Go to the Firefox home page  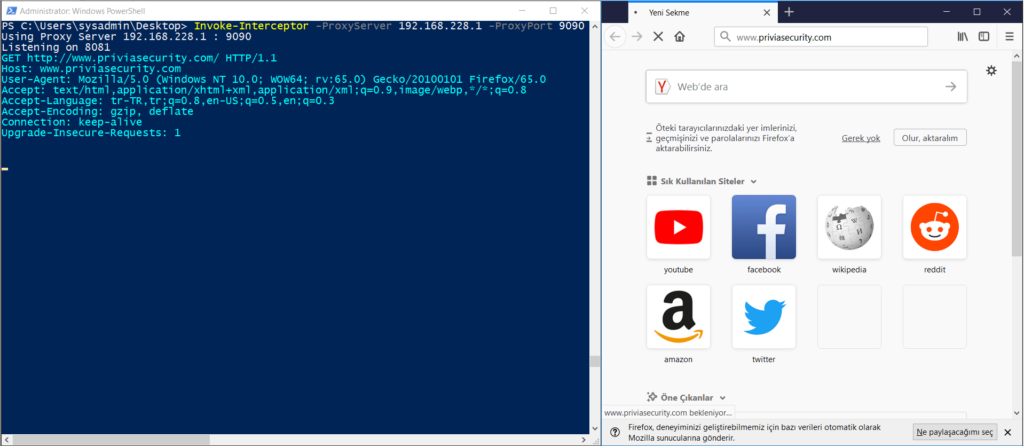[680, 37]
